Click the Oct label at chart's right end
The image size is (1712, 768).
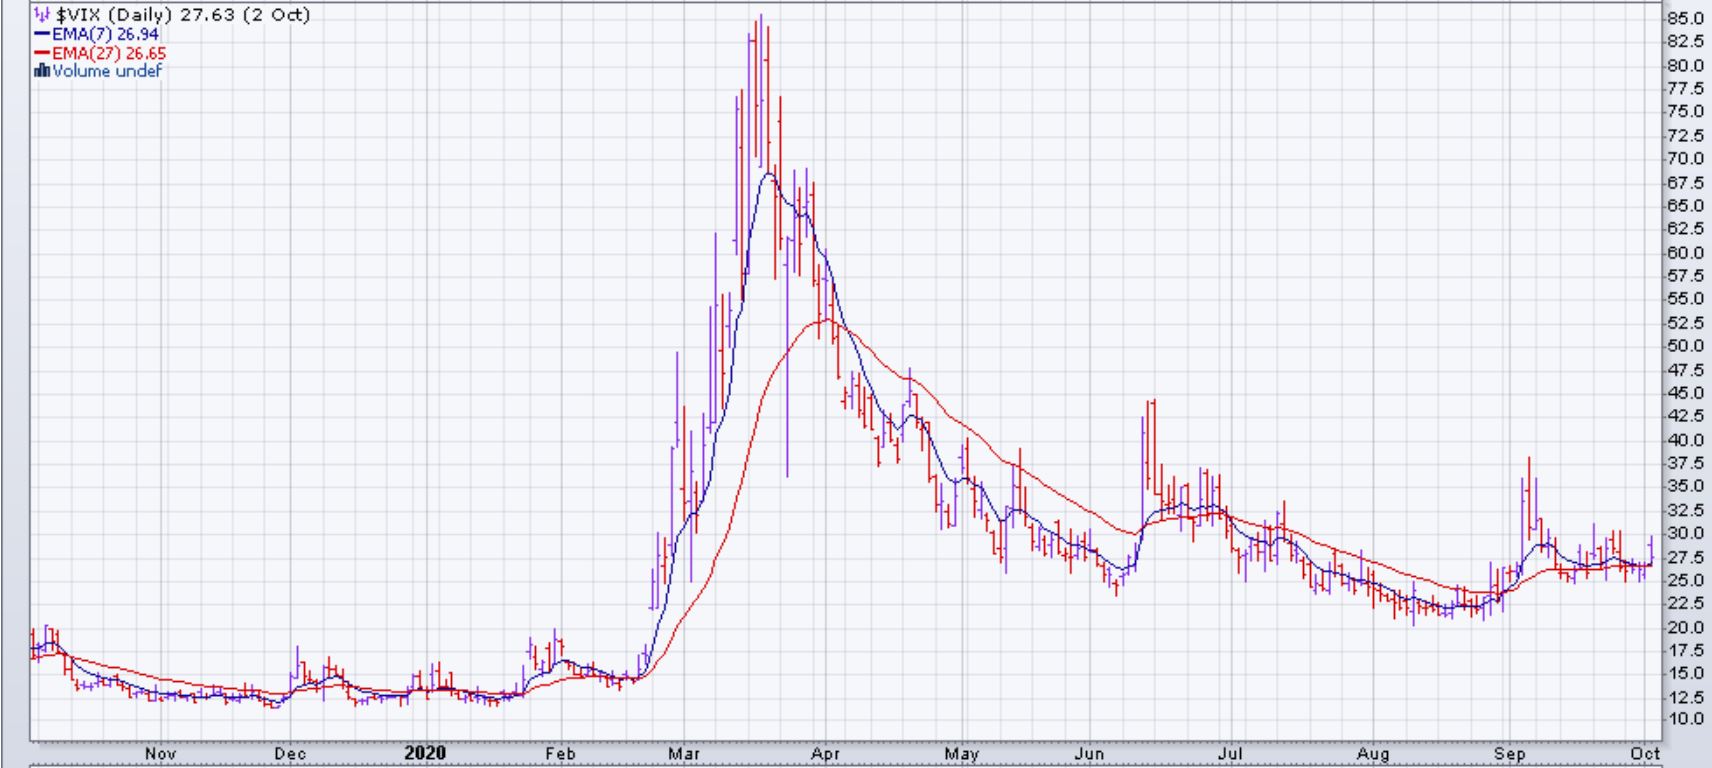coord(1645,753)
